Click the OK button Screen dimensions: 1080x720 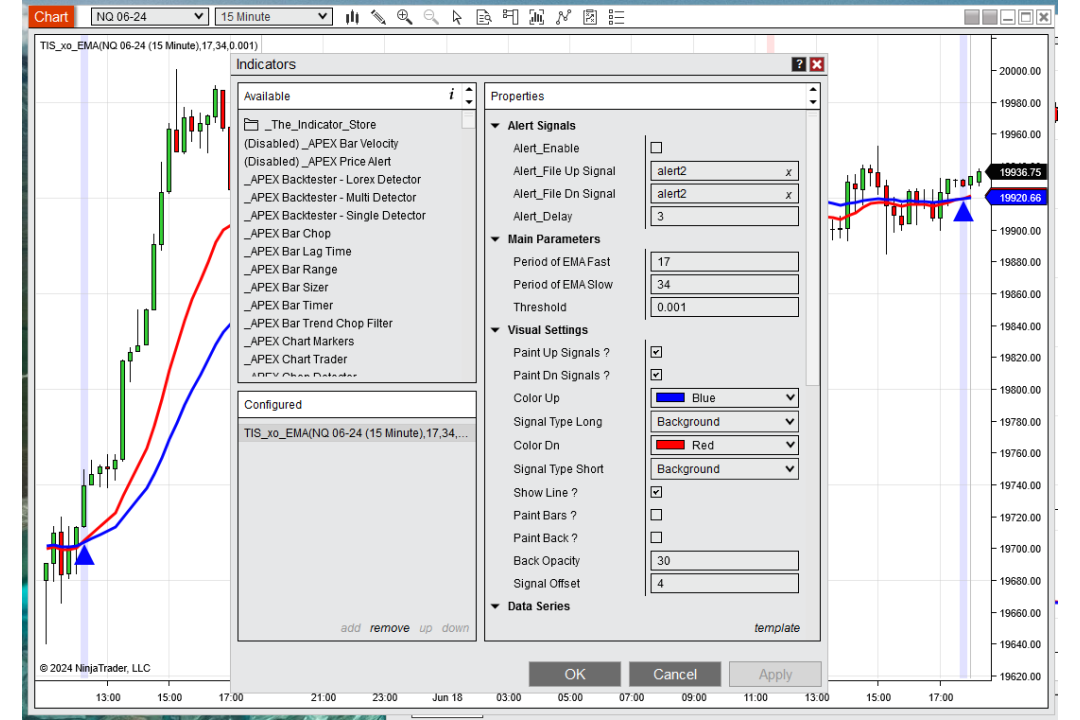[x=574, y=674]
